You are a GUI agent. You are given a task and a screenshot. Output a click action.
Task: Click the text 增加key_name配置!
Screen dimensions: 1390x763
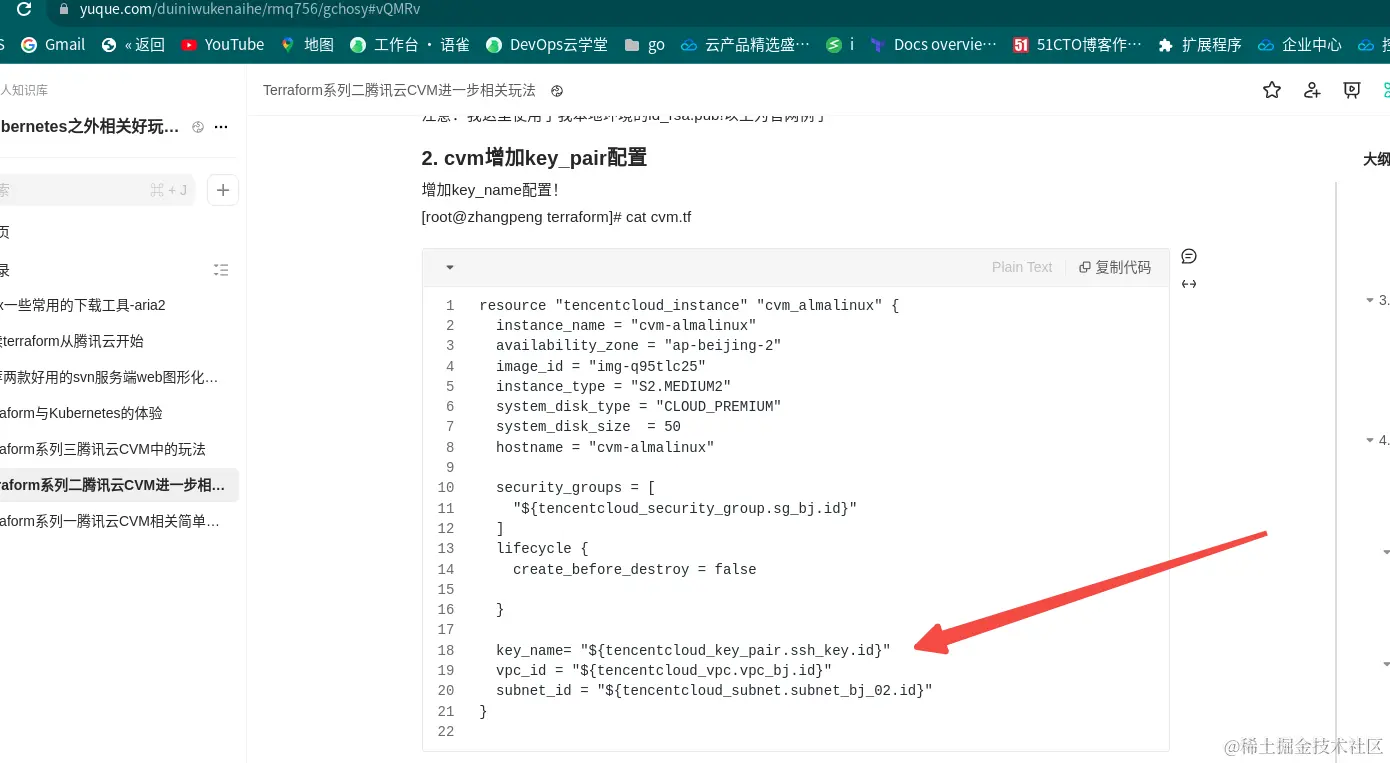490,190
